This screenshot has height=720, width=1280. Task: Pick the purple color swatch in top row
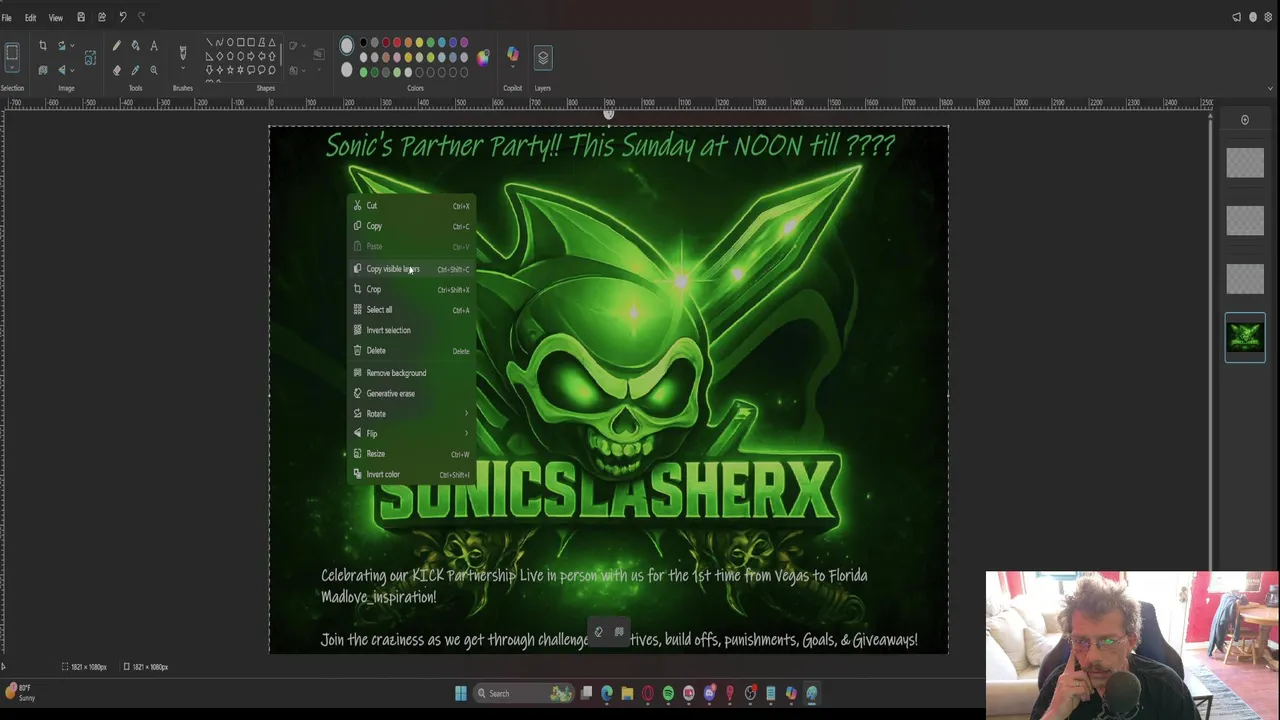tap(464, 42)
